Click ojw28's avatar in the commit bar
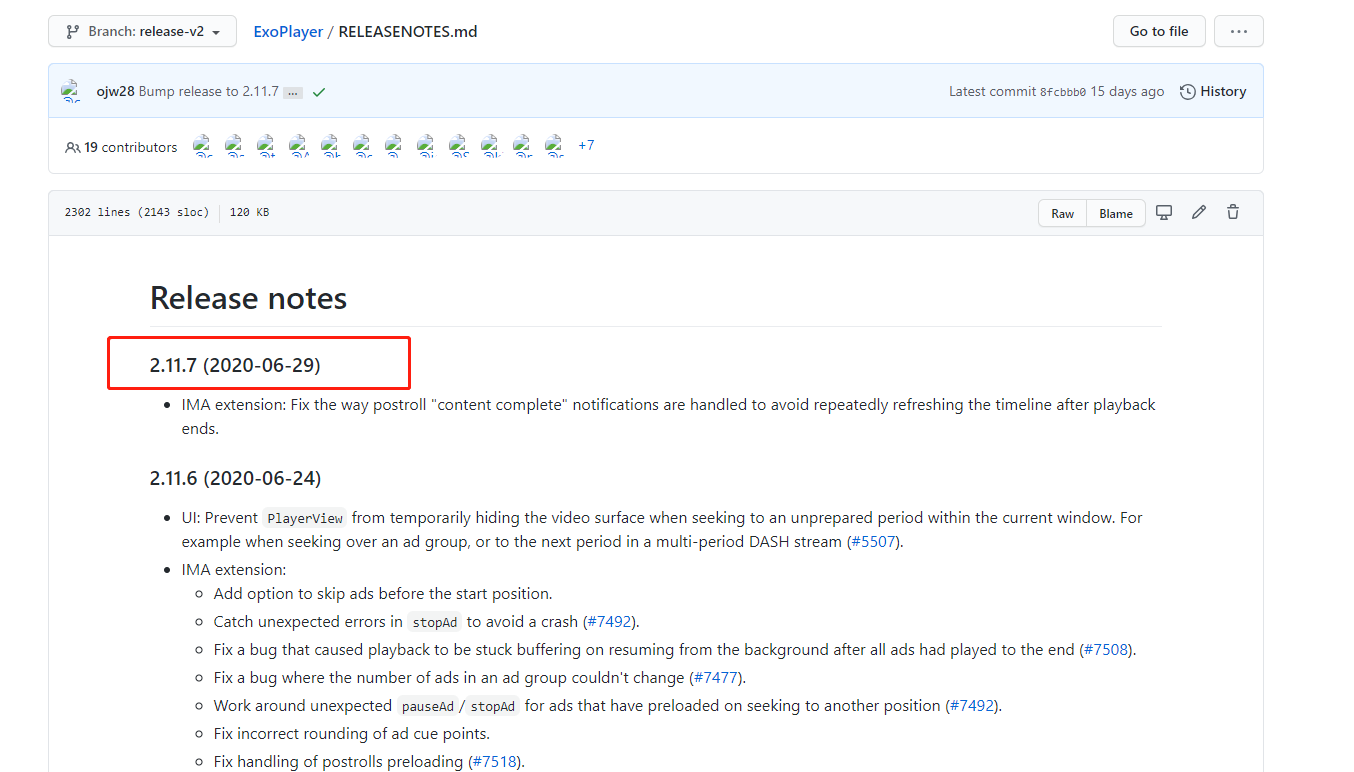1354x772 pixels. click(71, 91)
